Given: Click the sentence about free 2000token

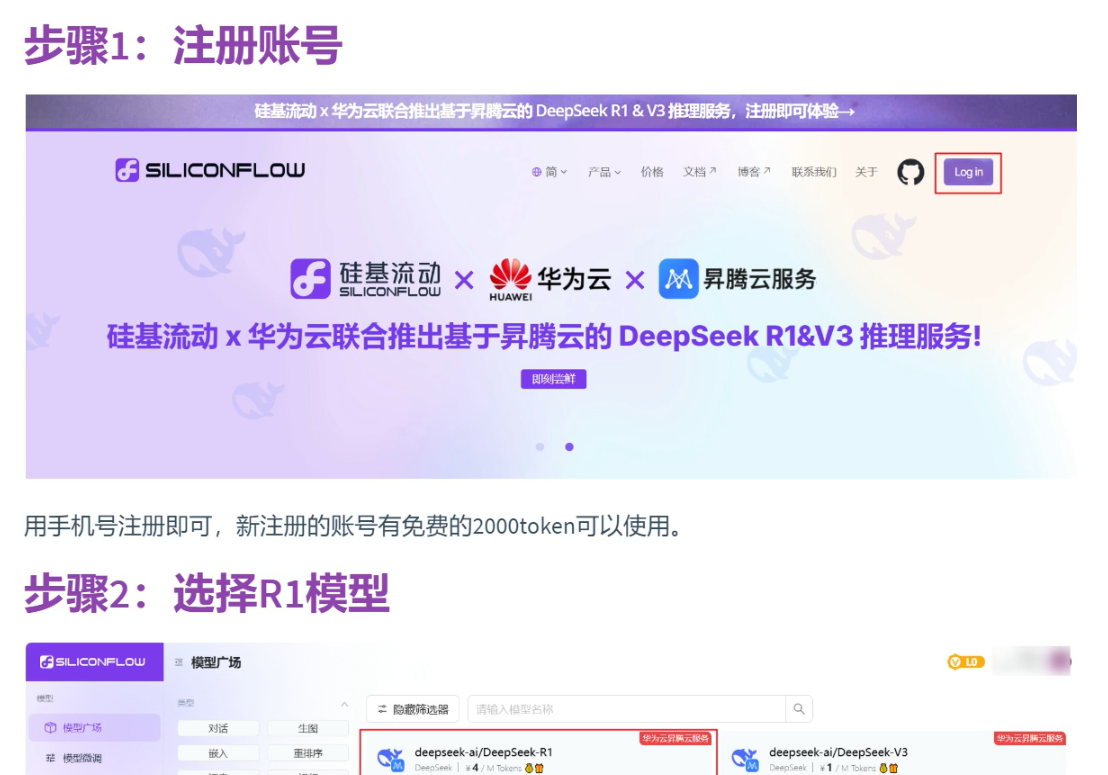Looking at the screenshot, I should [353, 526].
